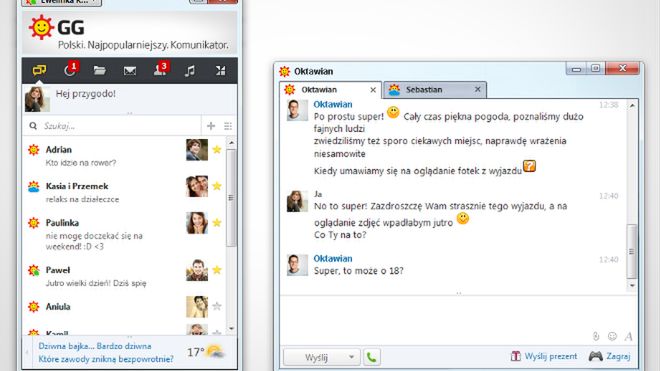Toggle favorite star for Paulinka
Viewport: 660px width, 371px height.
tap(217, 223)
